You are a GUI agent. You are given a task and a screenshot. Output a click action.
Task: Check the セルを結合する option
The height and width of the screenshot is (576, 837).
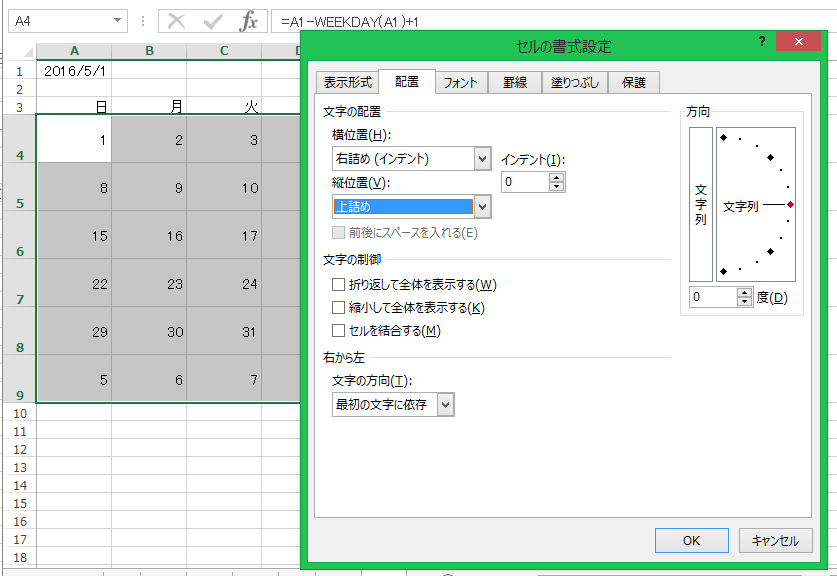(339, 331)
